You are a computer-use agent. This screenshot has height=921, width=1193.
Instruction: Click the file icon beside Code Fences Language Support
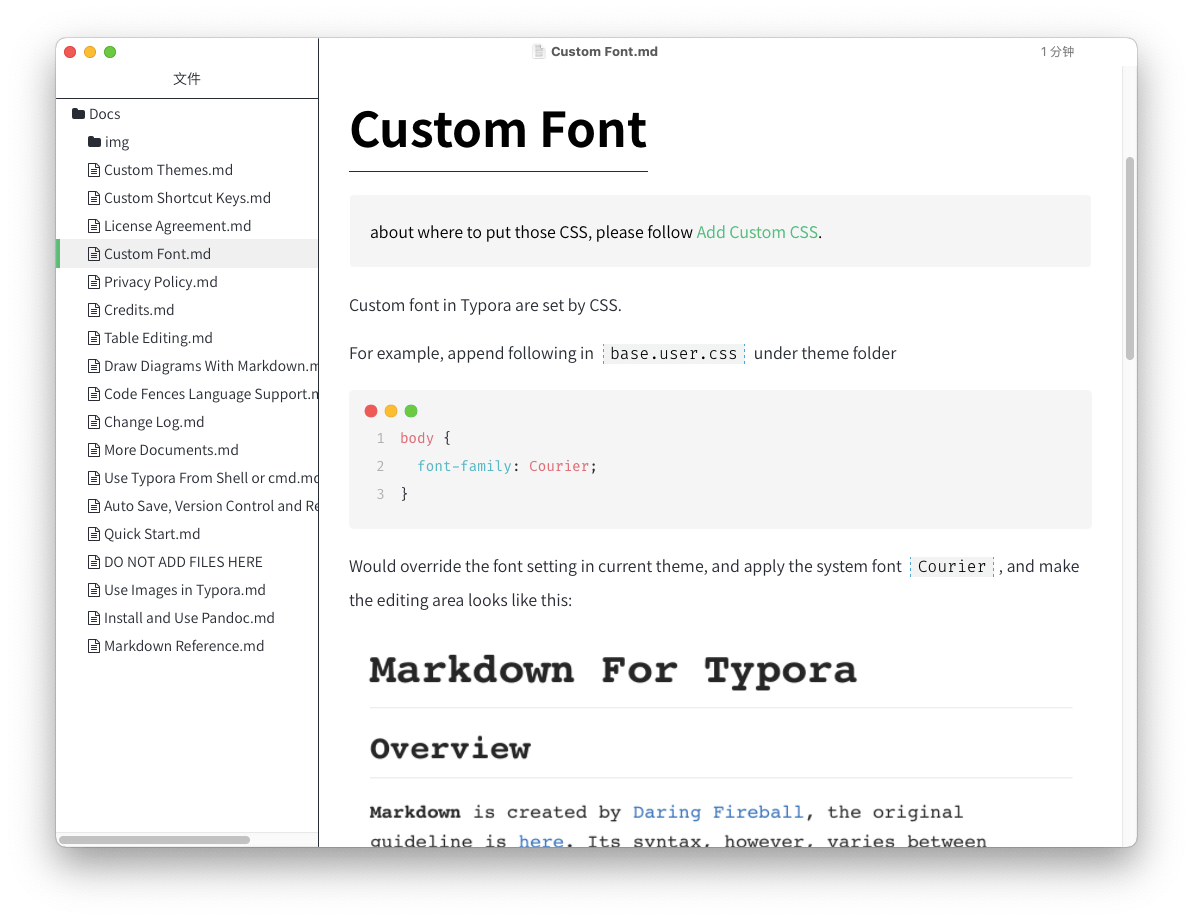pyautogui.click(x=94, y=394)
